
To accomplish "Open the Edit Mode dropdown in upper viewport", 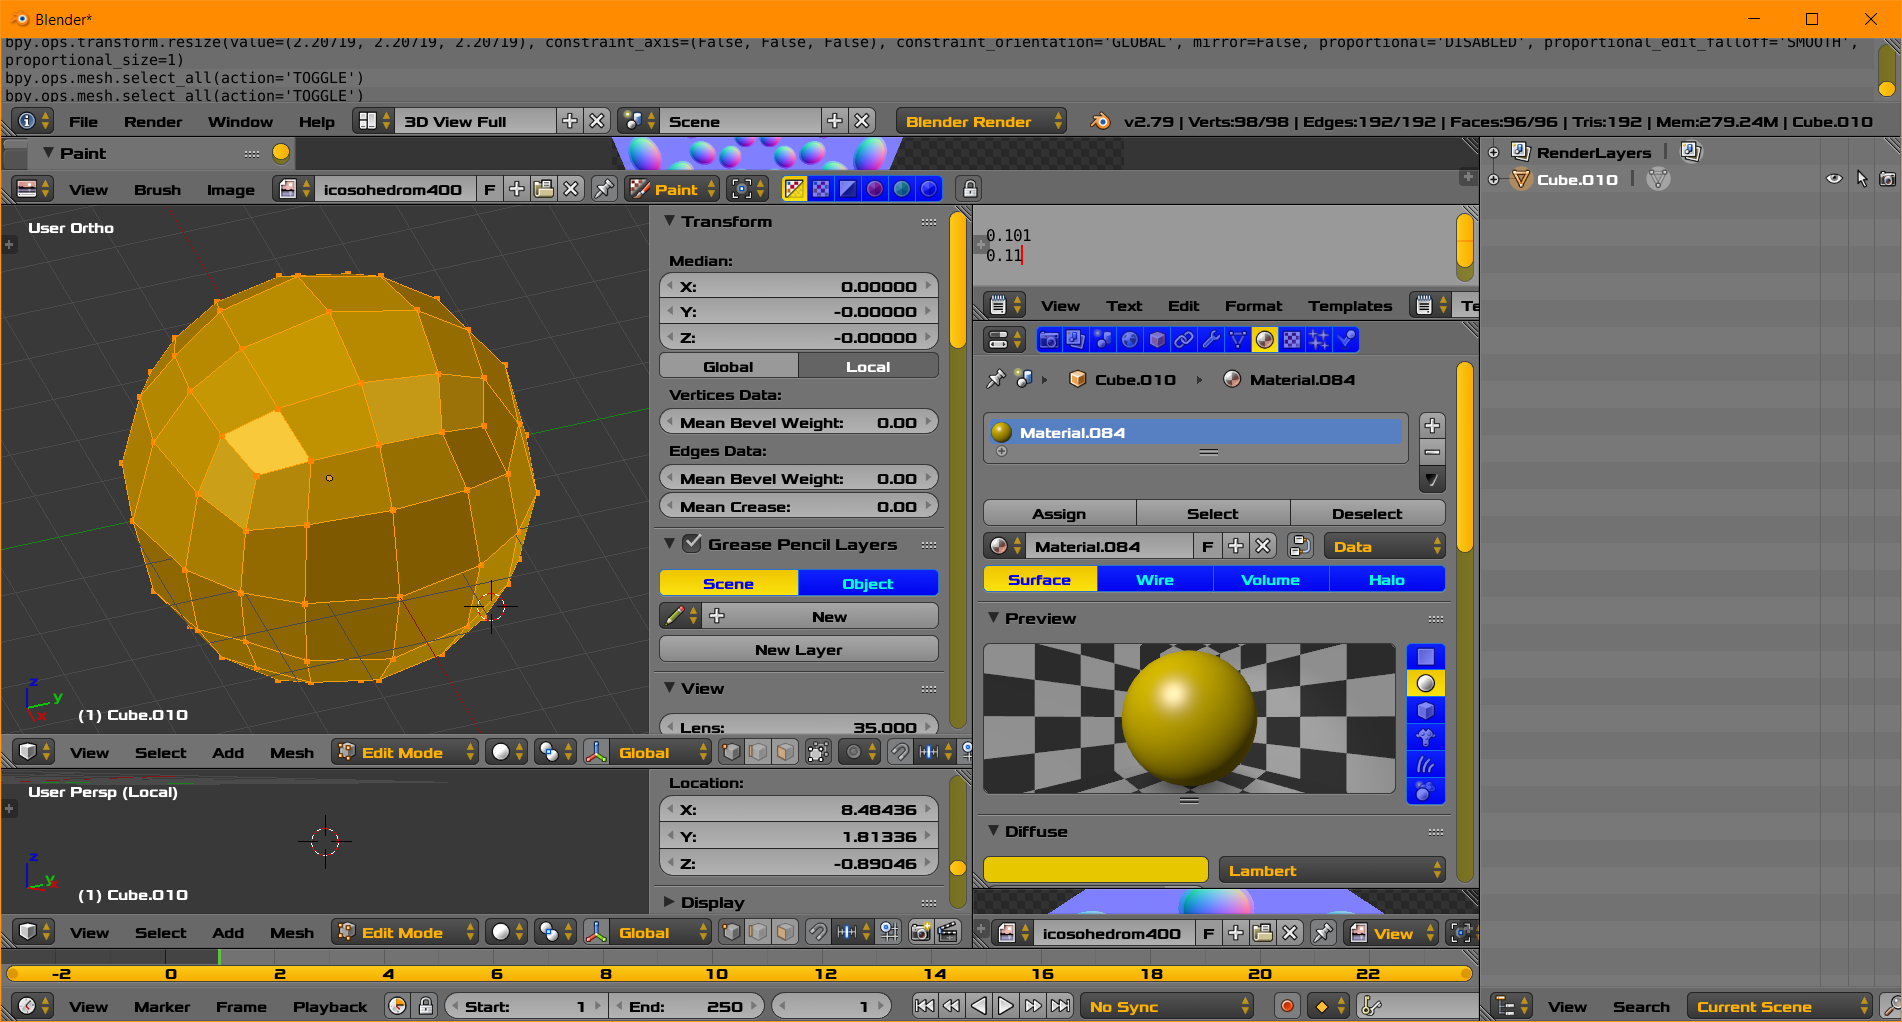I will pos(405,752).
